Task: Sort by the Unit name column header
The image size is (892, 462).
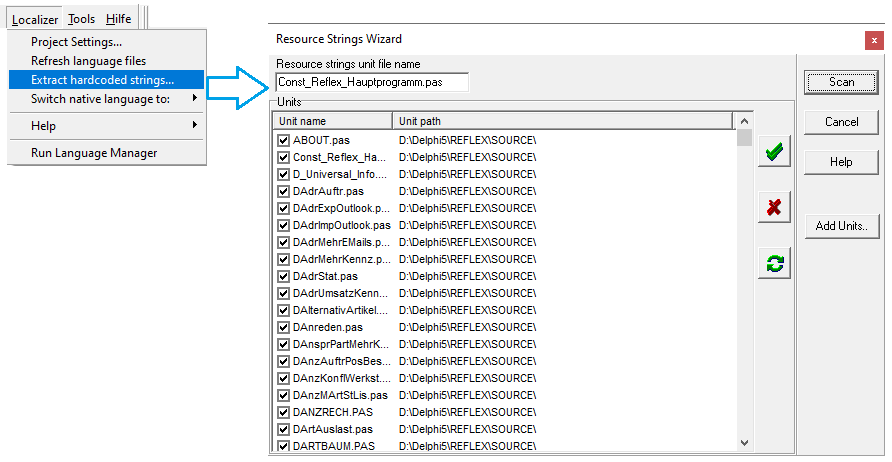Action: (333, 121)
